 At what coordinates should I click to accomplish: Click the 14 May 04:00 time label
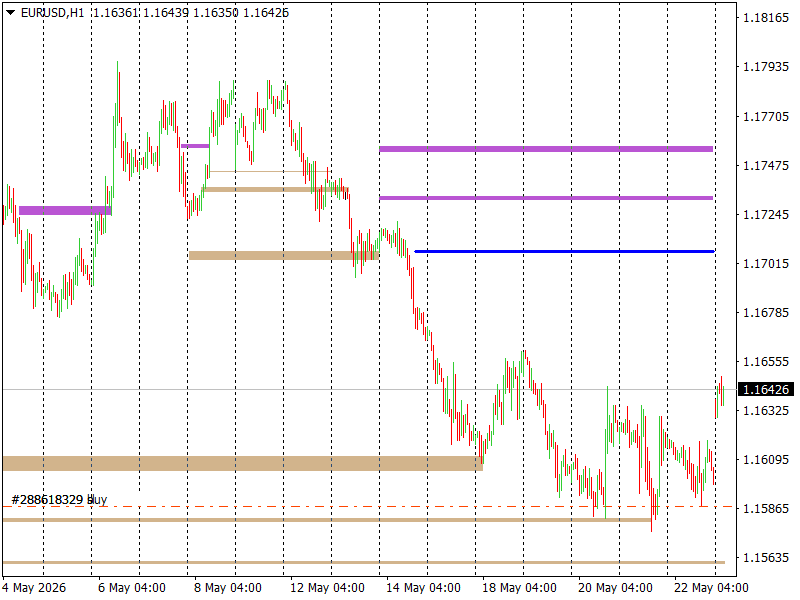tap(423, 588)
